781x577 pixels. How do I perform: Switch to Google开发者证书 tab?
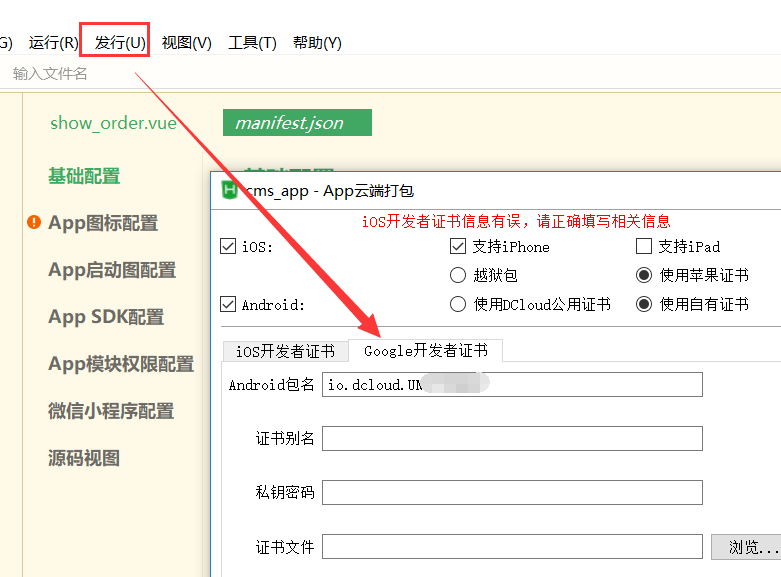pyautogui.click(x=426, y=350)
